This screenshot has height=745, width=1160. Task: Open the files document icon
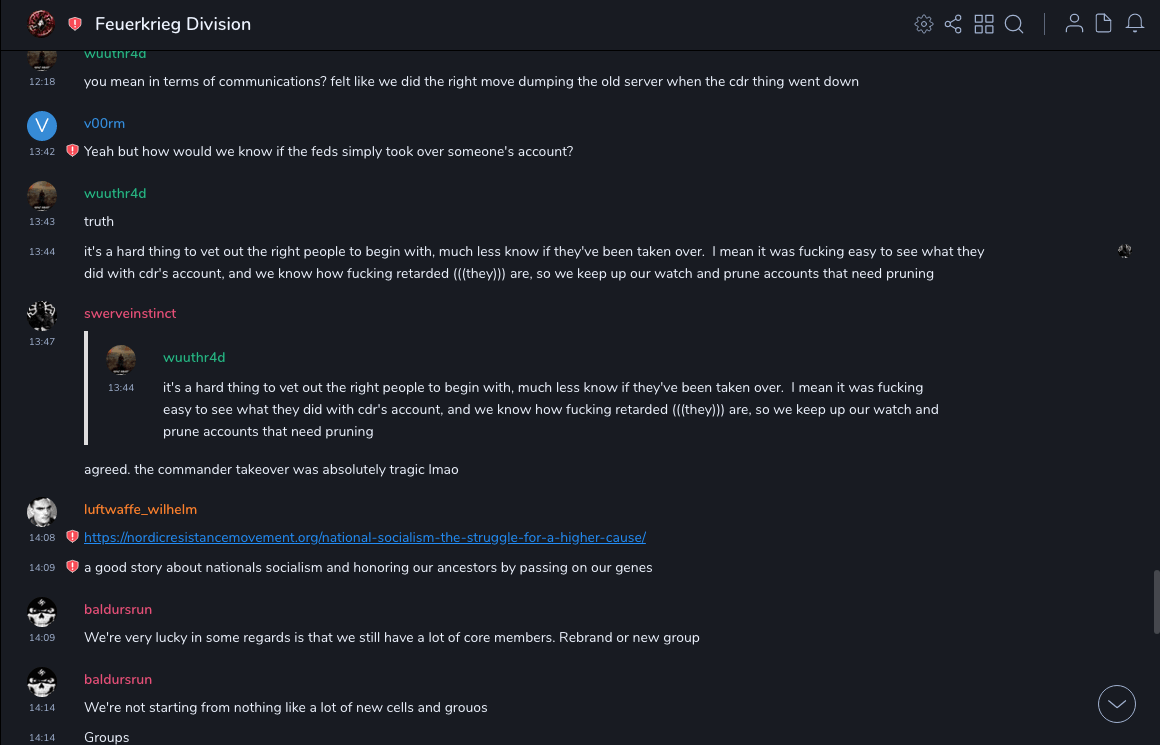pyautogui.click(x=1104, y=24)
